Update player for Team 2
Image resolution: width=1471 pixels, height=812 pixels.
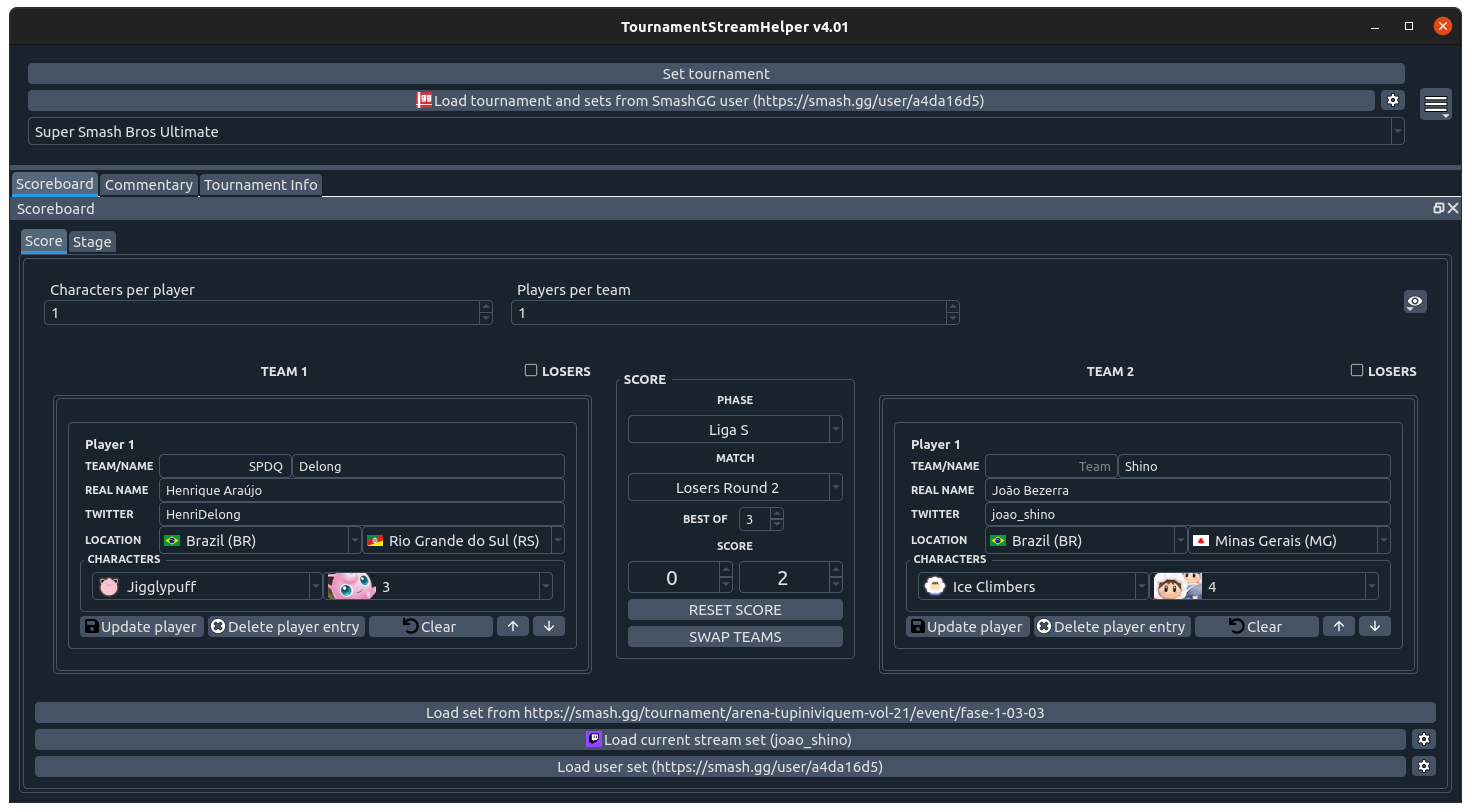(x=968, y=626)
